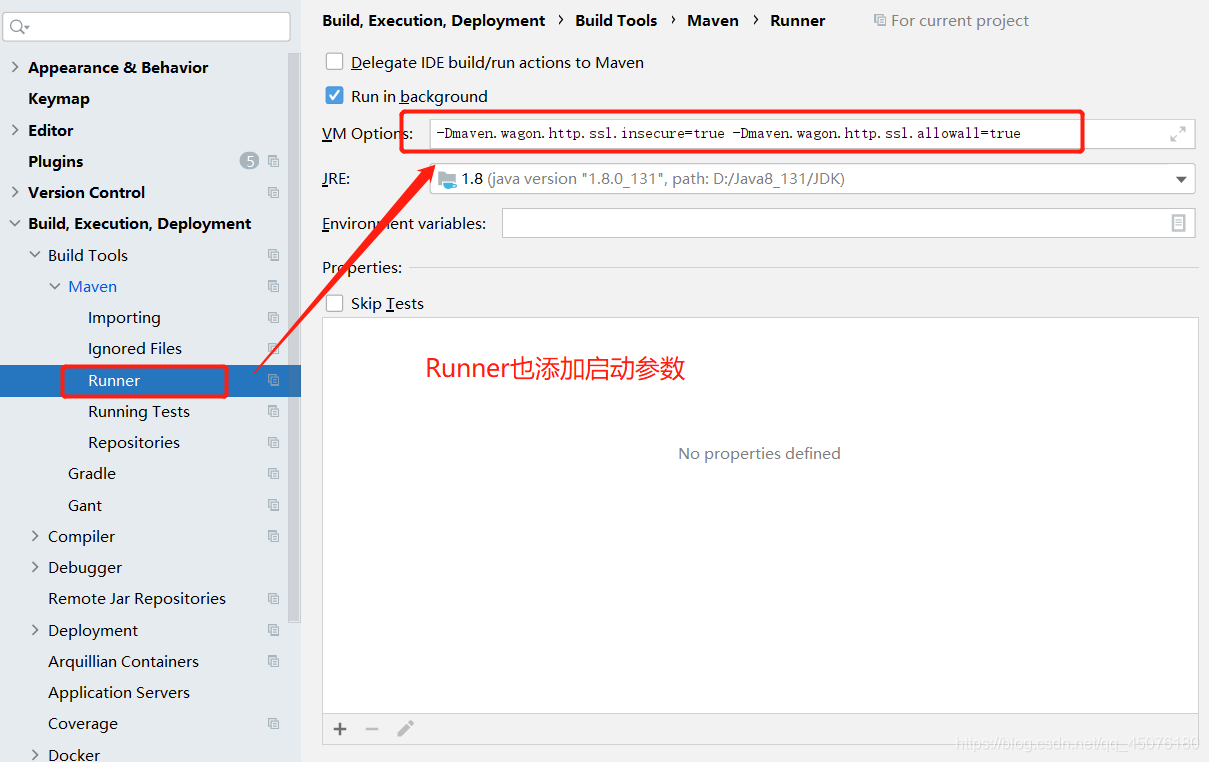Click project-level icon beside Build Tools
1209x762 pixels.
tap(273, 255)
